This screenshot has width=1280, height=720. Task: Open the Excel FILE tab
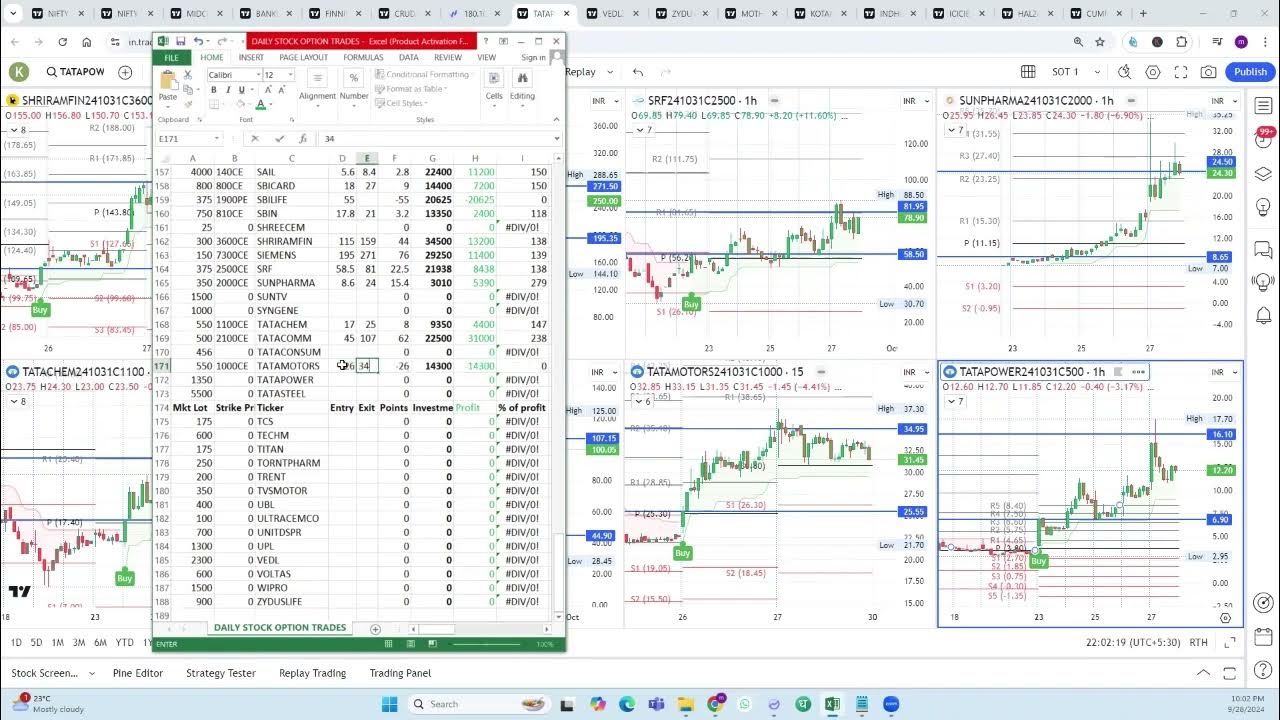tap(172, 57)
